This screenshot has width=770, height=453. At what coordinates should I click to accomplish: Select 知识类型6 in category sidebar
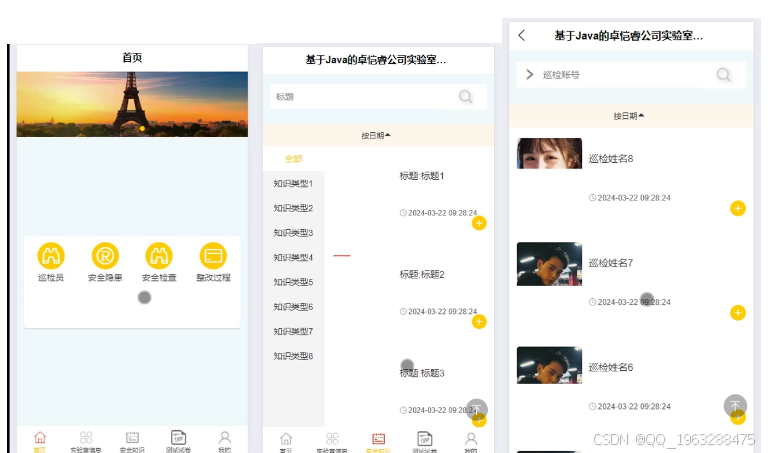(x=293, y=307)
